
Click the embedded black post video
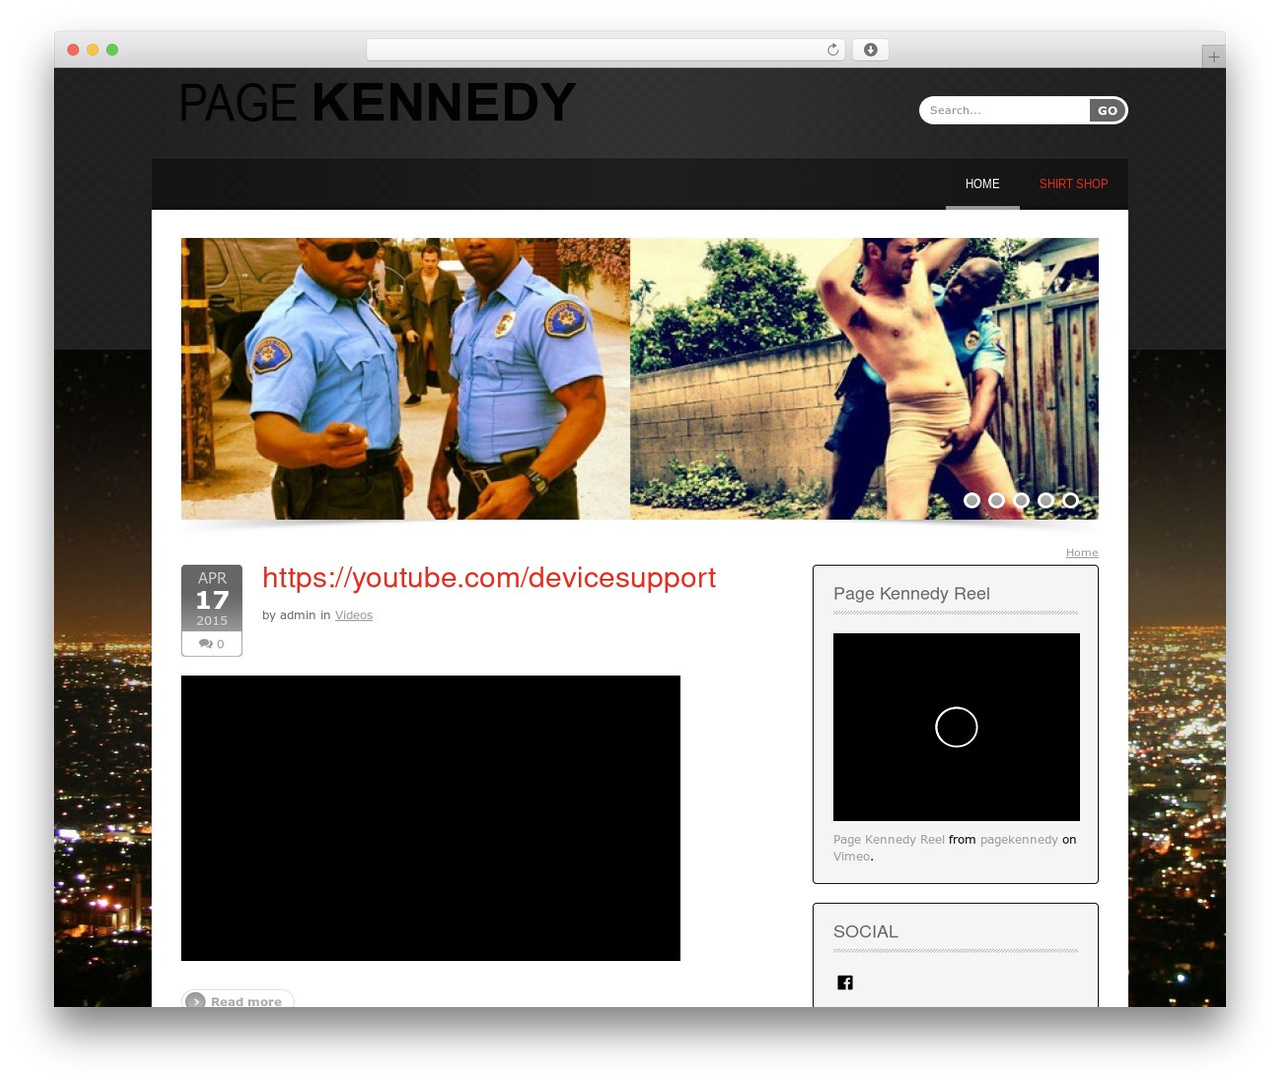430,818
